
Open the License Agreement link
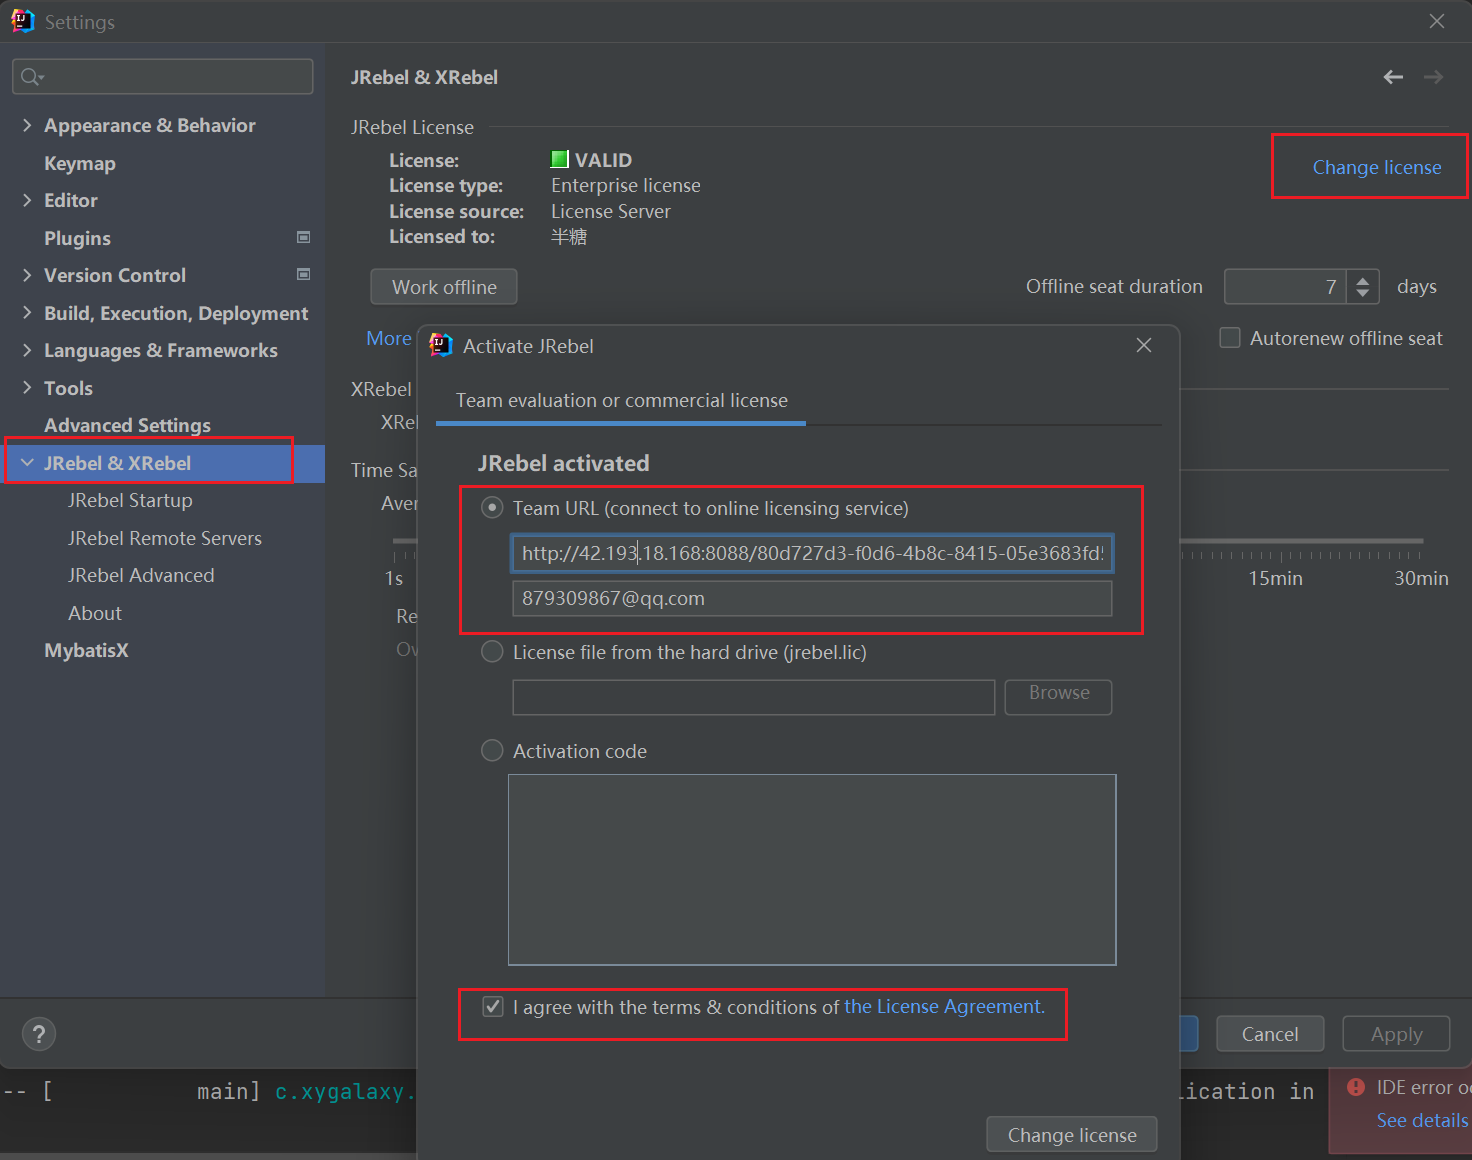943,1007
